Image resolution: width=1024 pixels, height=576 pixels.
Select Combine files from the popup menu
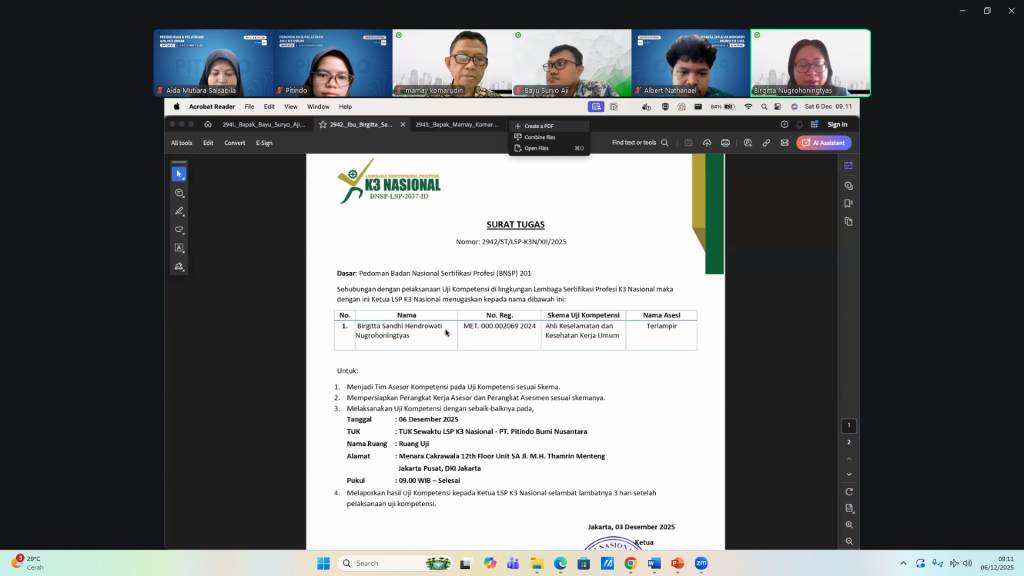point(540,137)
